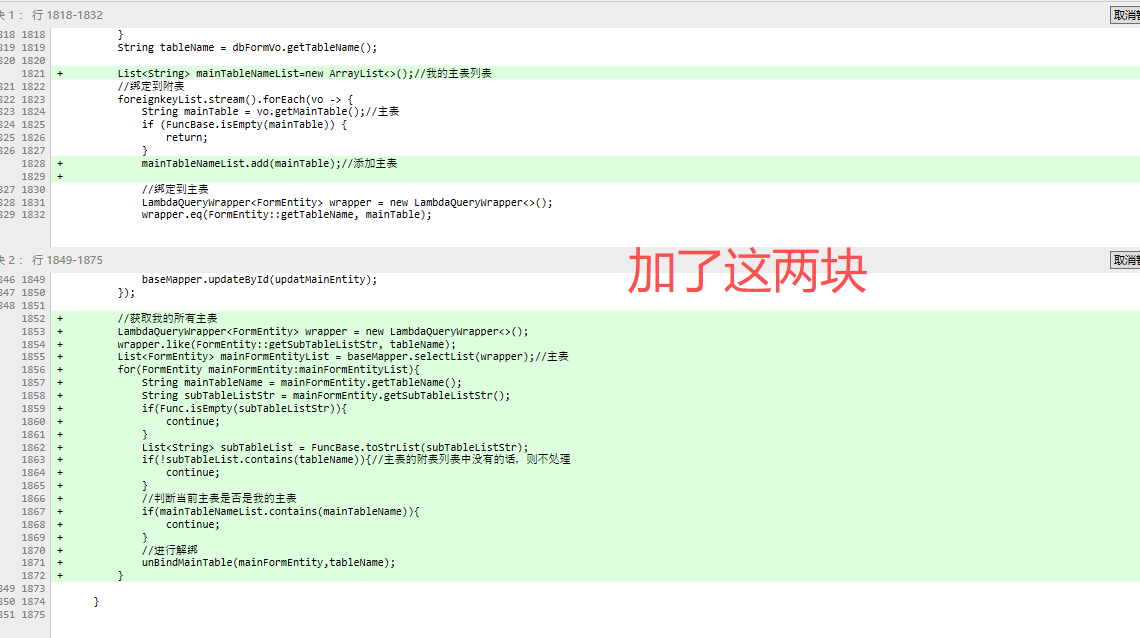Image resolution: width=1140 pixels, height=638 pixels.
Task: Click the plus marker on line 1867
Action: pyautogui.click(x=60, y=511)
